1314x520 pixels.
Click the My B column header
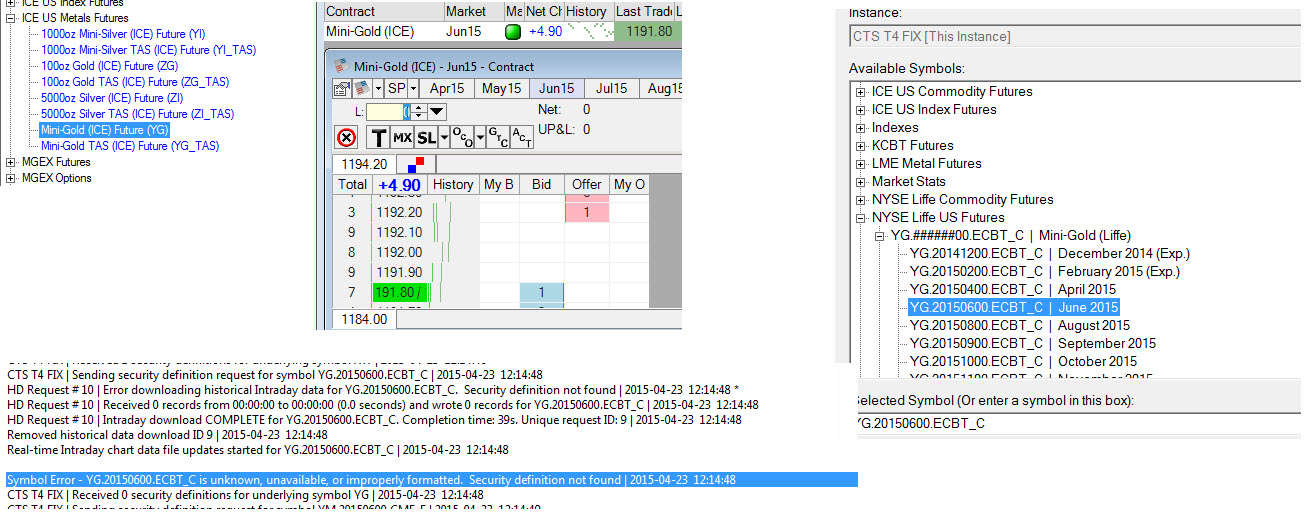click(x=499, y=184)
